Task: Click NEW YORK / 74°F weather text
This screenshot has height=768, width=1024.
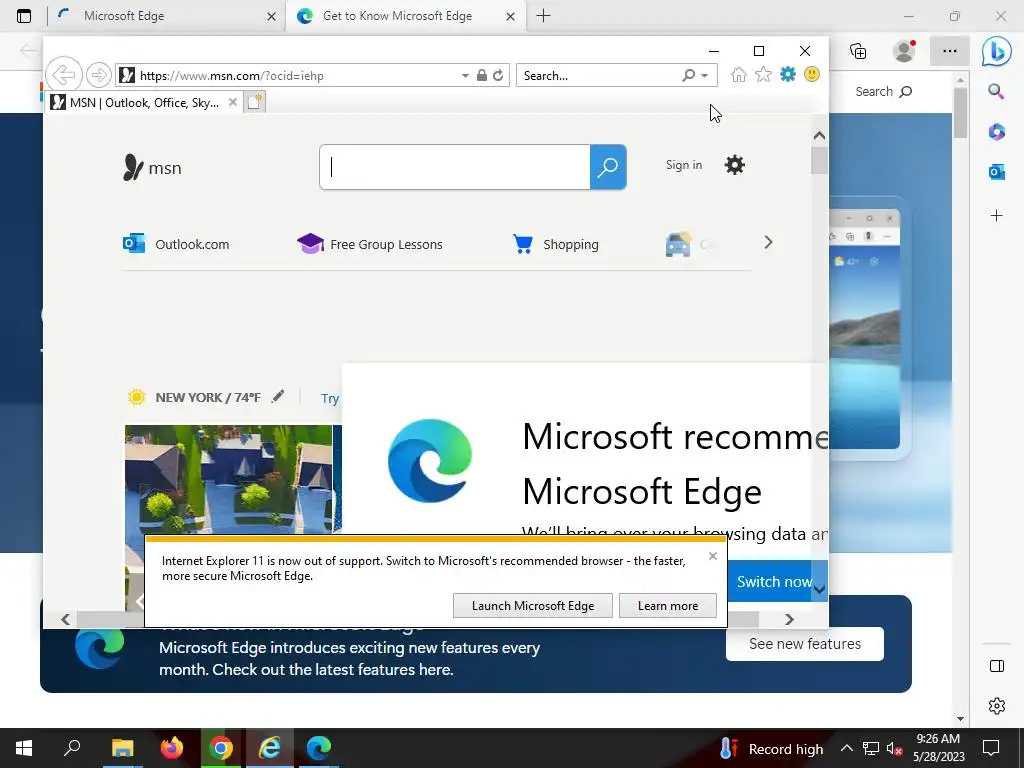Action: click(x=208, y=397)
